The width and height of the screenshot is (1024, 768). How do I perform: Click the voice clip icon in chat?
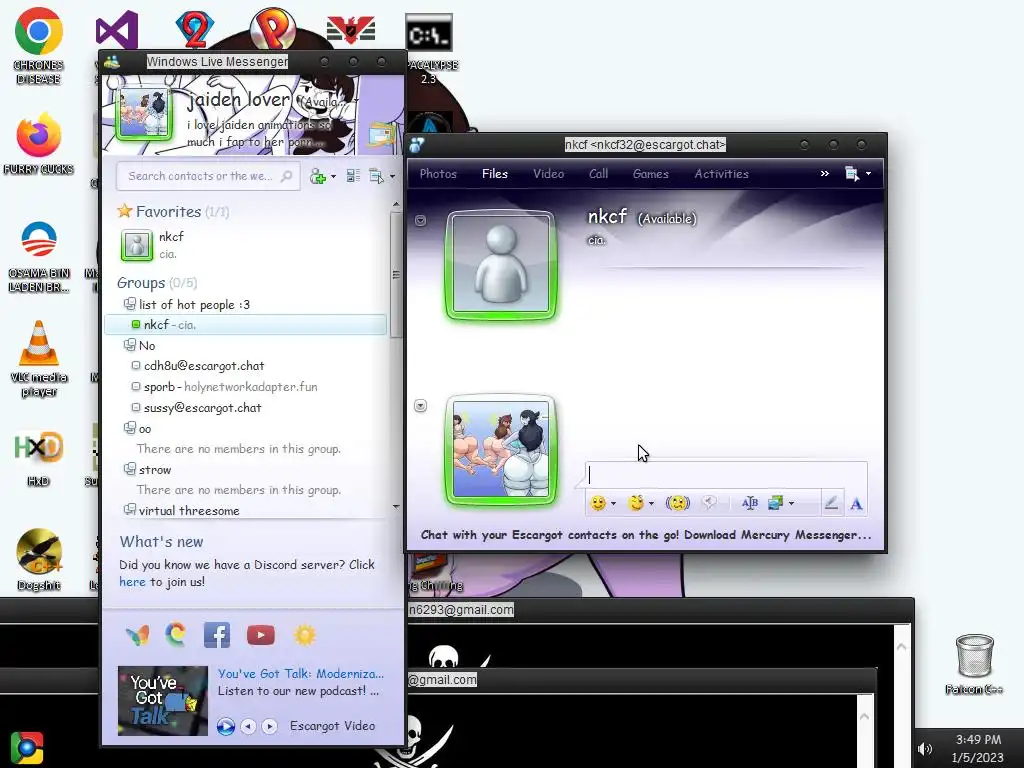[x=709, y=502]
